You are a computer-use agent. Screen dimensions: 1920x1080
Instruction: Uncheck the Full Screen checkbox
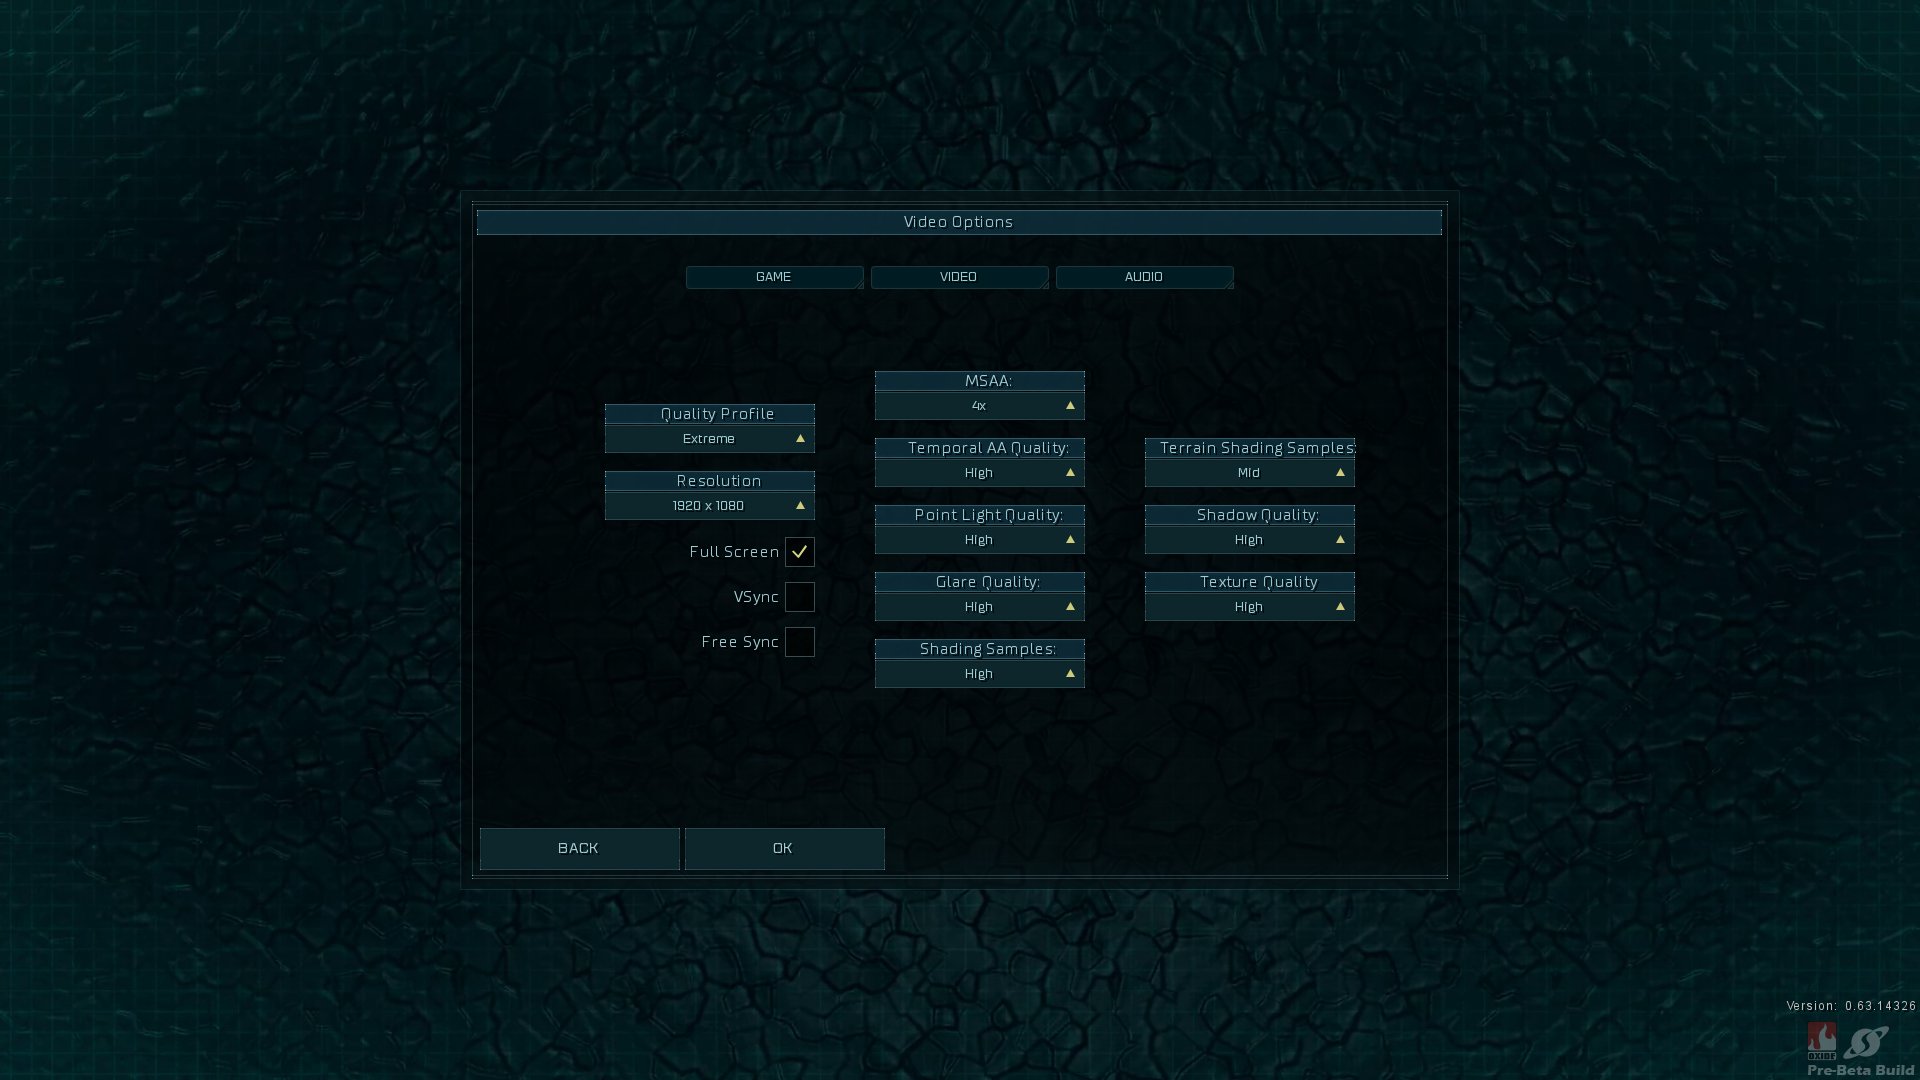click(800, 552)
